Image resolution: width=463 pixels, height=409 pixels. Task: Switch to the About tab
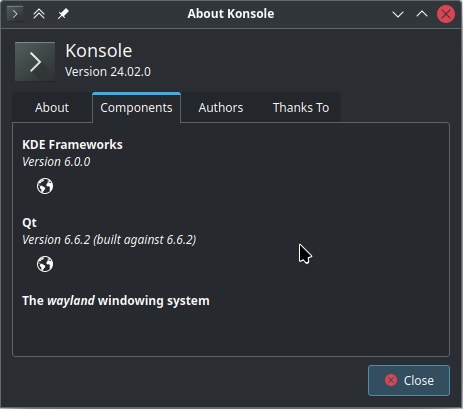tap(52, 108)
